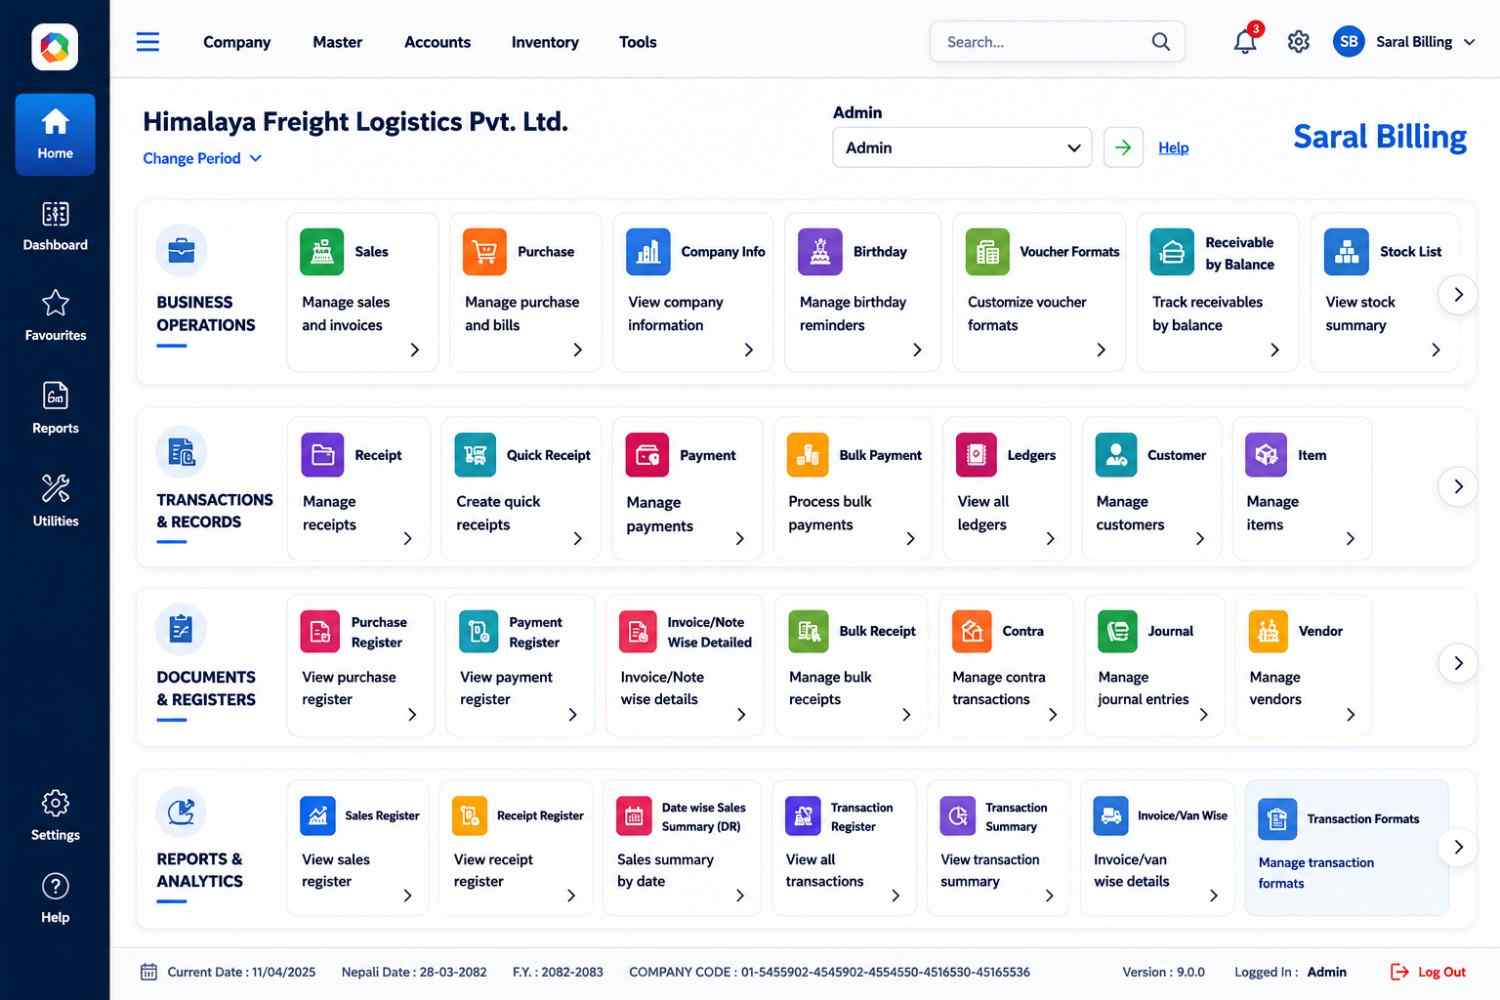Screen dimensions: 1500x1000
Task: Go to Dashboard in the sidebar
Action: point(55,226)
